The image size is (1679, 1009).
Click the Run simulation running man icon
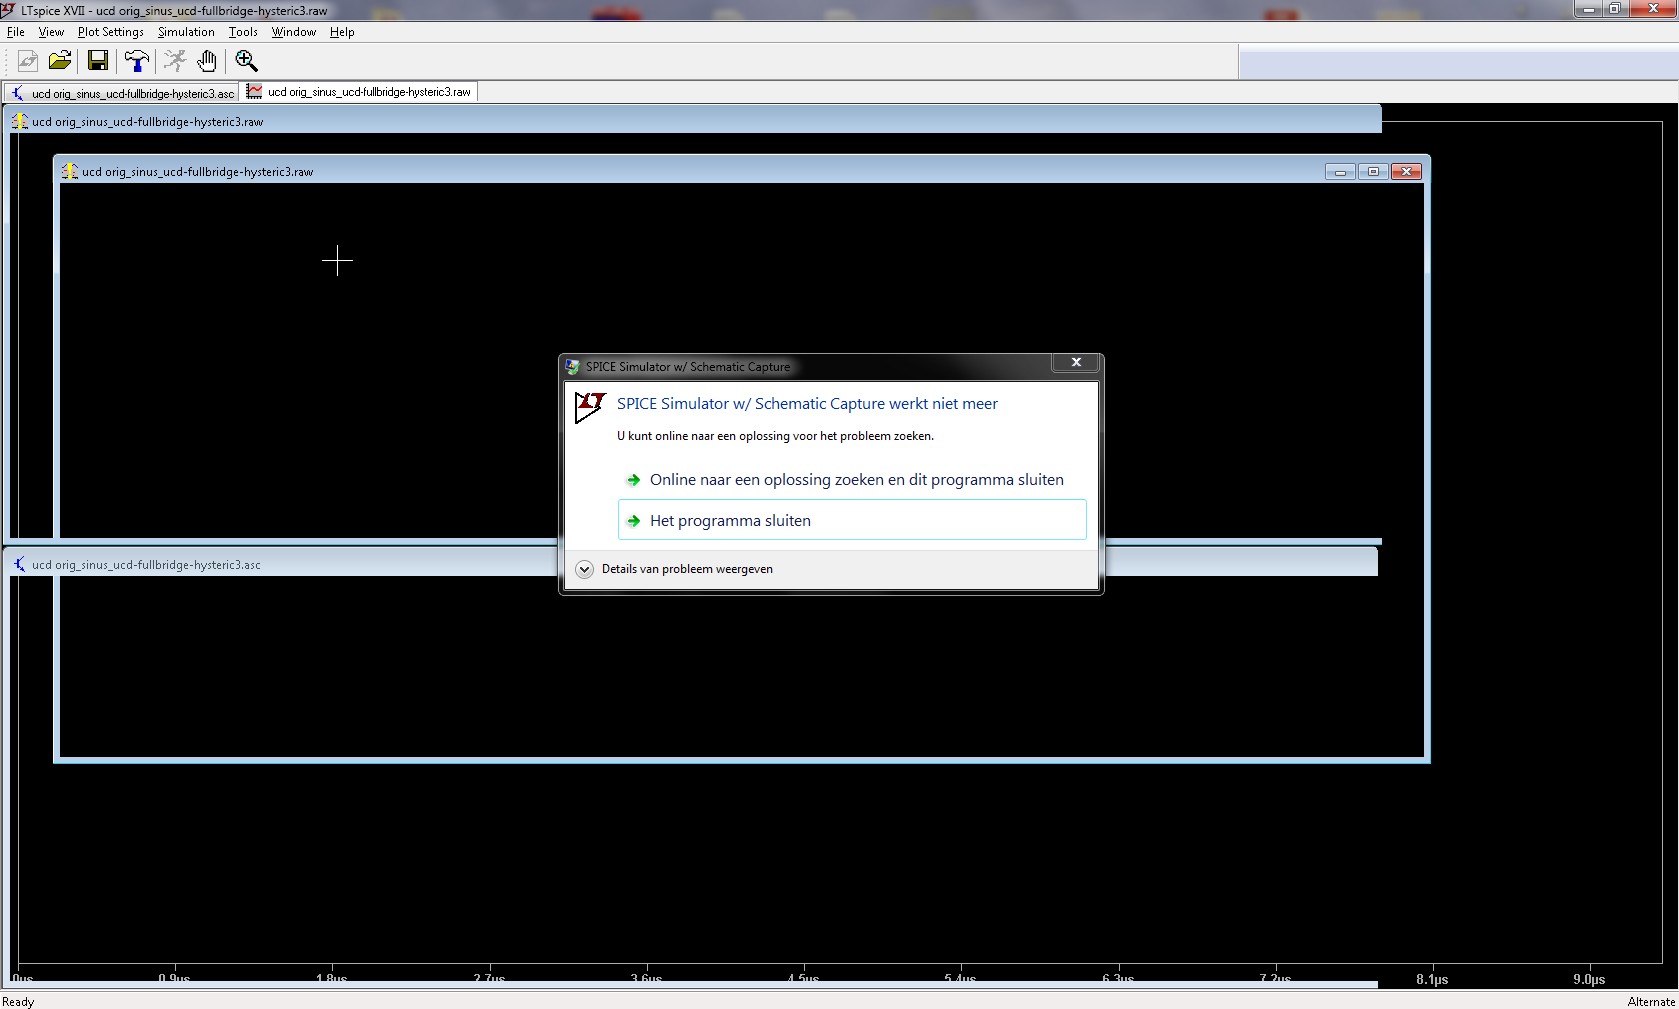(175, 61)
